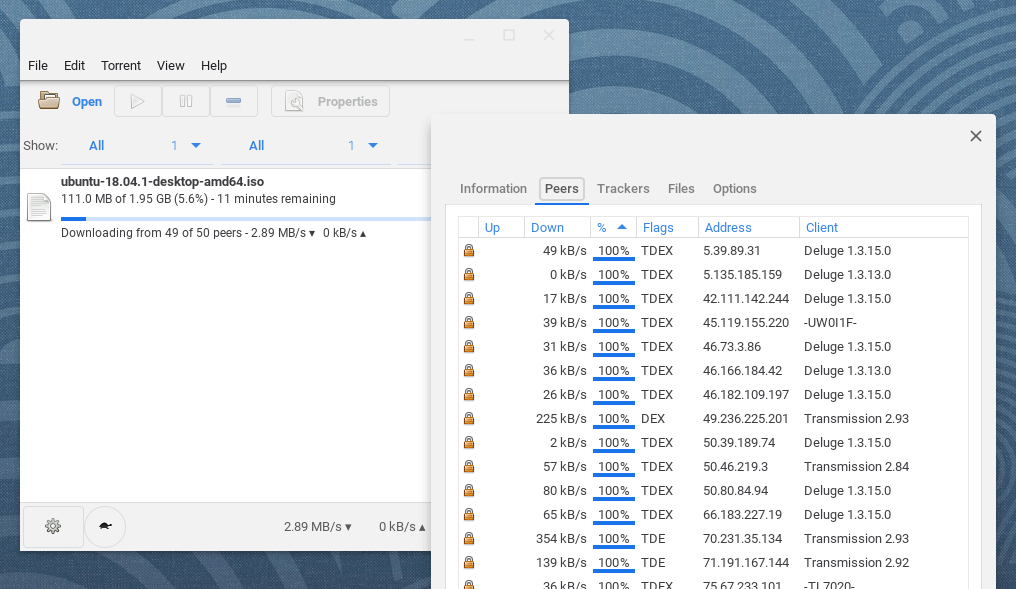This screenshot has width=1016, height=589.
Task: Click the lock icon for peer 5.39.89.31
Action: pyautogui.click(x=468, y=251)
